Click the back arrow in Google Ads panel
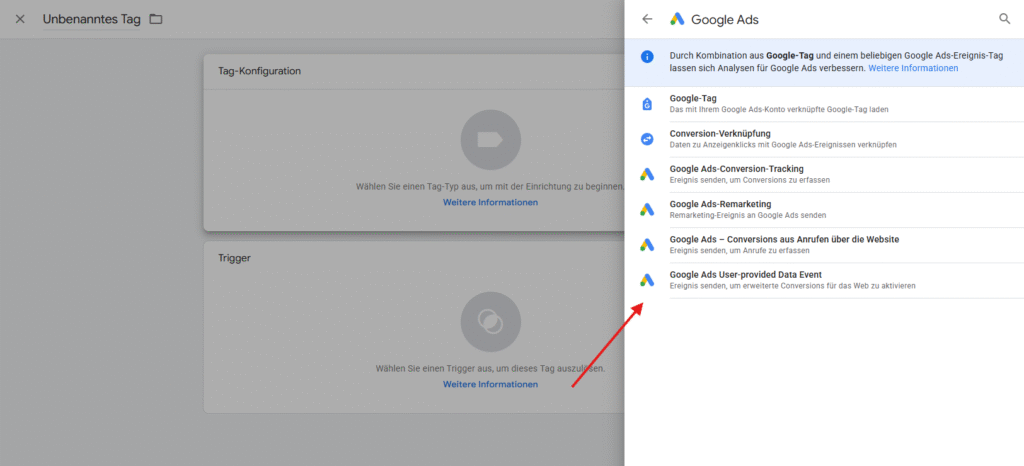The width and height of the screenshot is (1024, 466). (x=647, y=19)
